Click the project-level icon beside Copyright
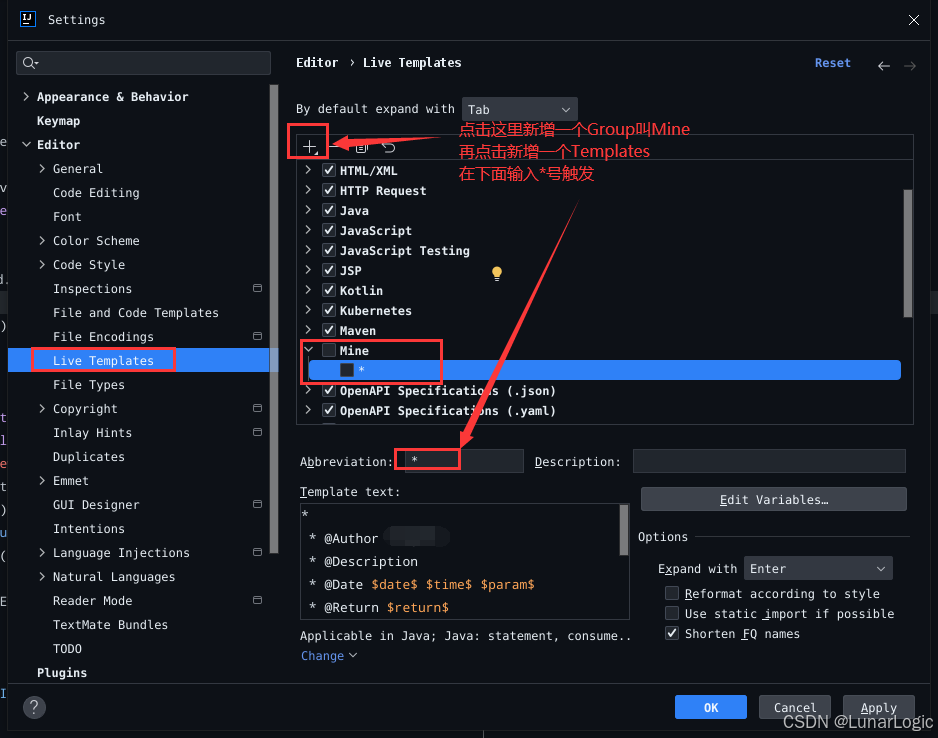The image size is (938, 738). pyautogui.click(x=257, y=408)
